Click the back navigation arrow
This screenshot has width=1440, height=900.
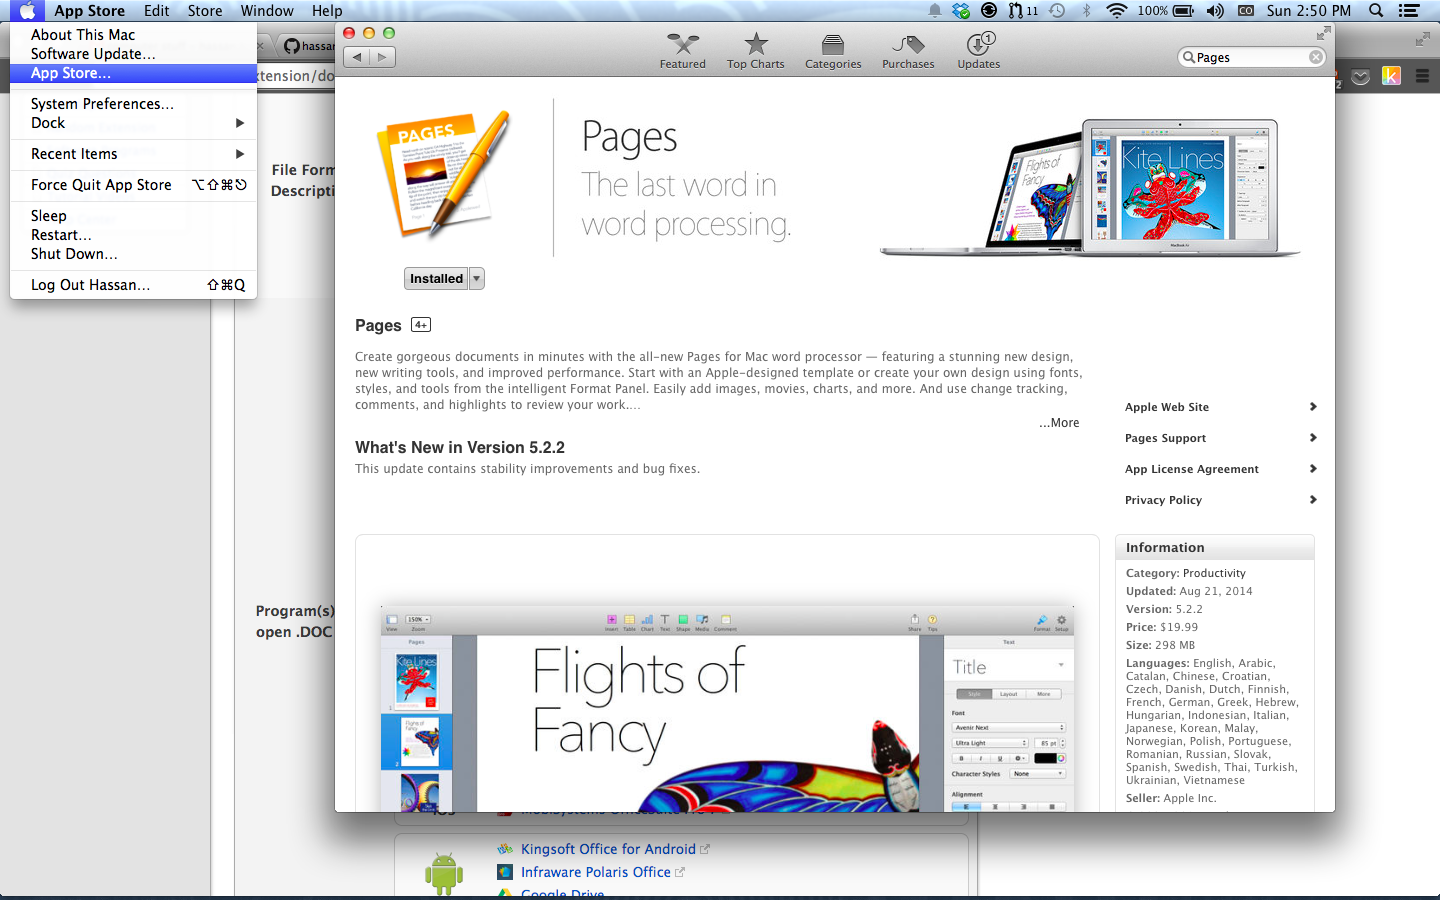coord(357,57)
